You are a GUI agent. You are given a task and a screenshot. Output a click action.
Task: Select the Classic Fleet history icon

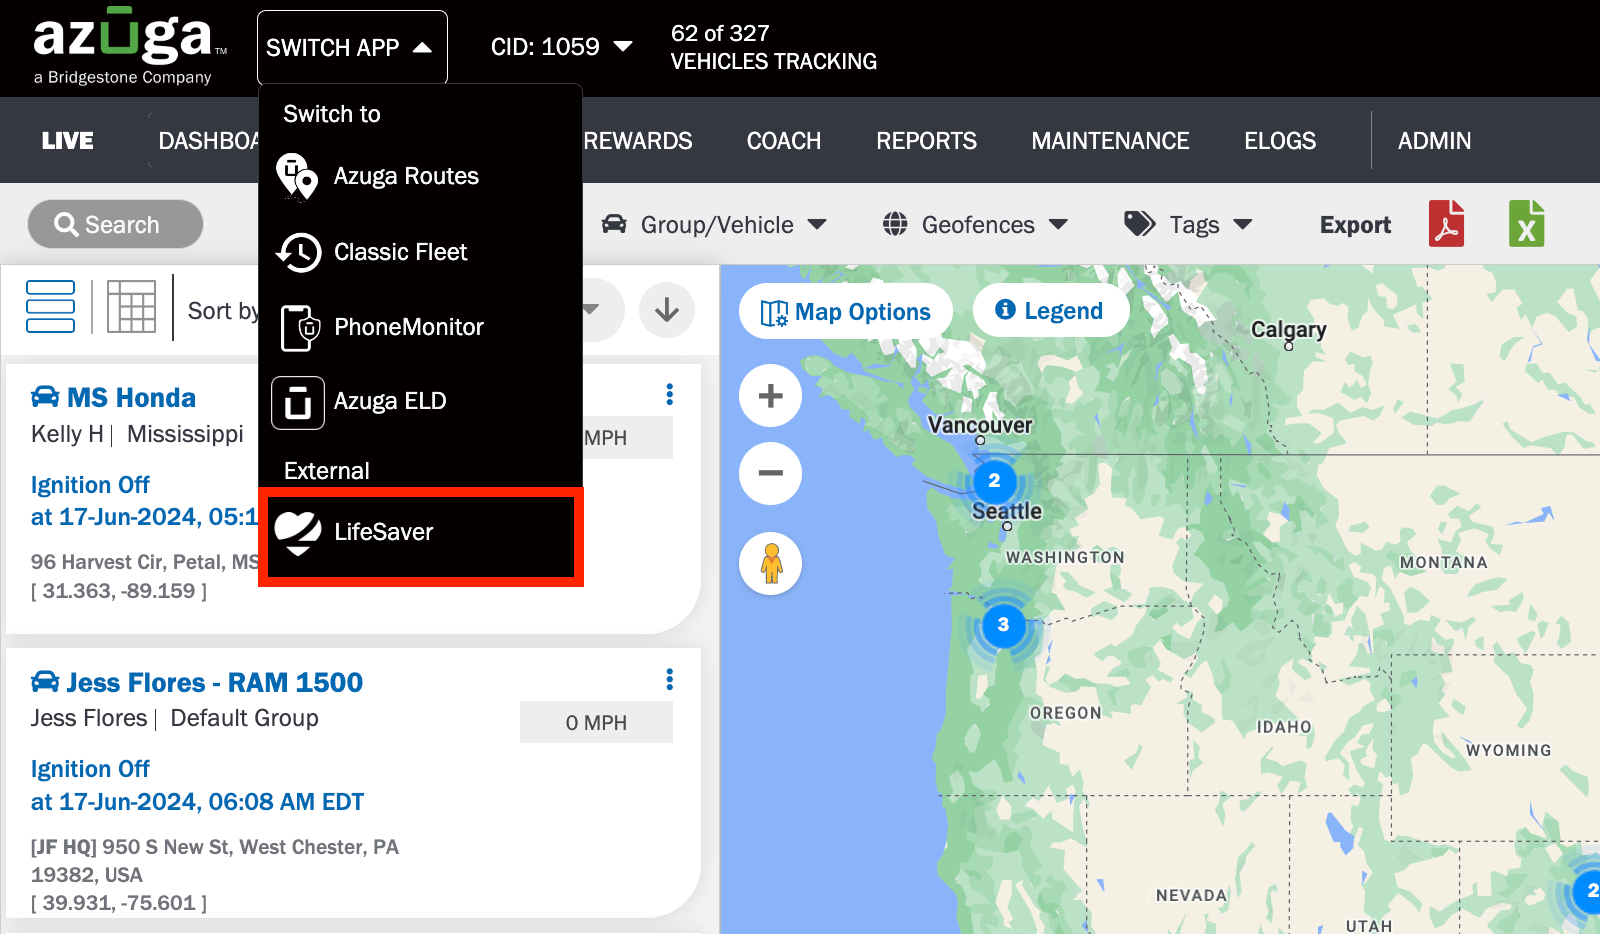298,252
